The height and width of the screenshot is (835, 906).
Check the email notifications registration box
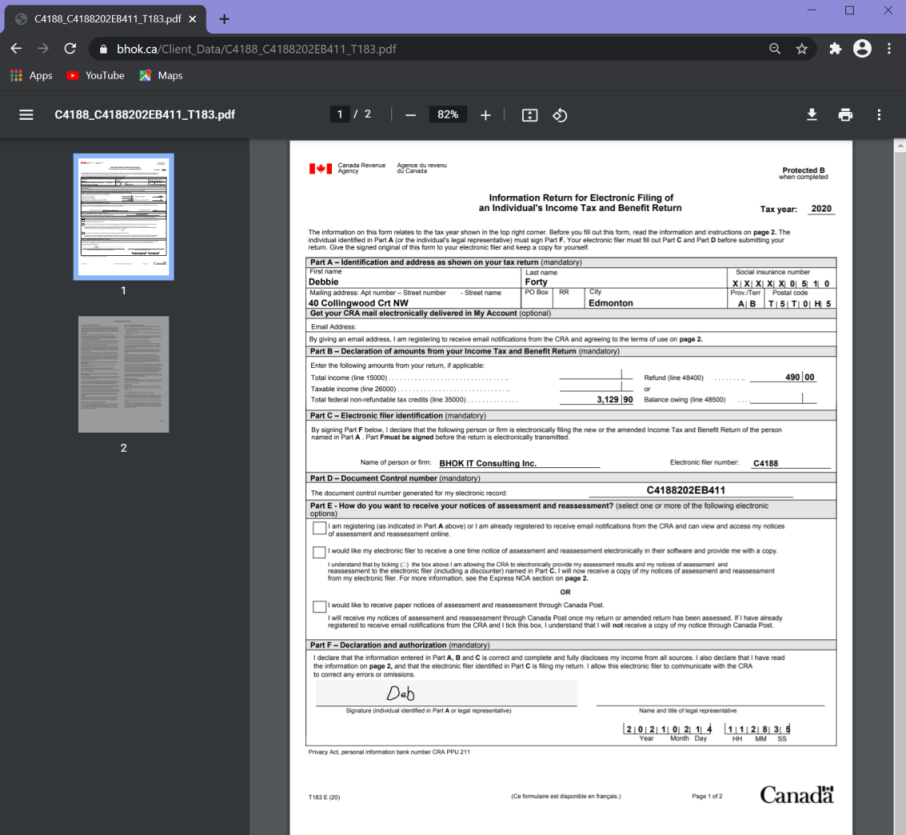coord(319,528)
